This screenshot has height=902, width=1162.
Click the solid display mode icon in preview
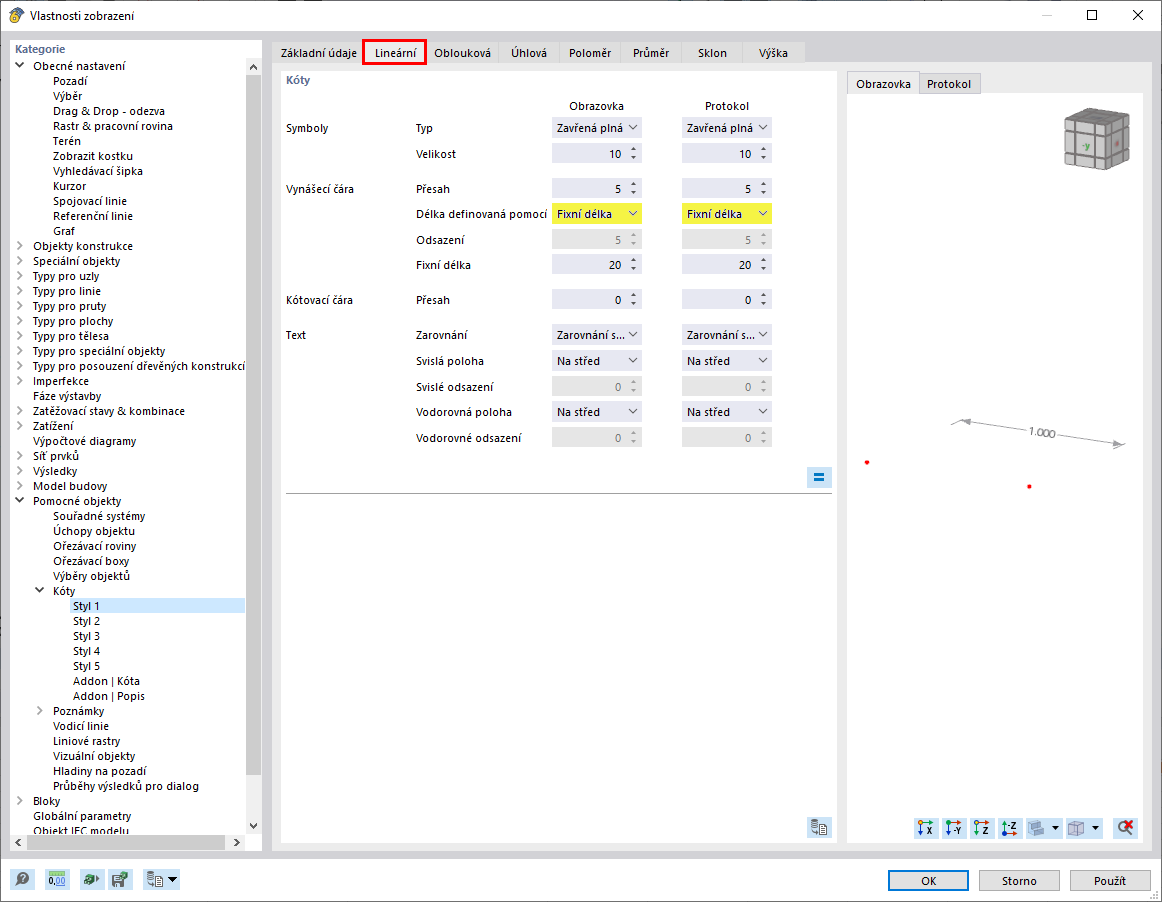[x=1037, y=828]
